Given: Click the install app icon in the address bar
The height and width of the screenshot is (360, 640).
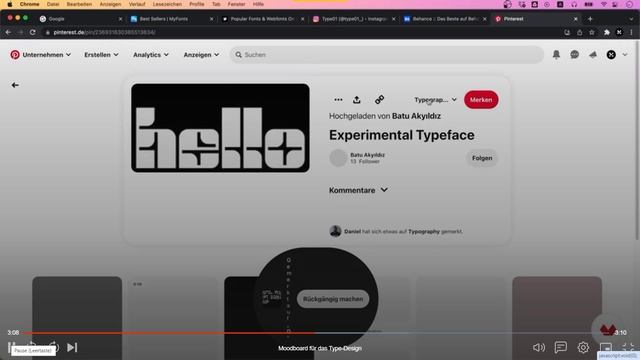Looking at the screenshot, I should (x=567, y=32).
